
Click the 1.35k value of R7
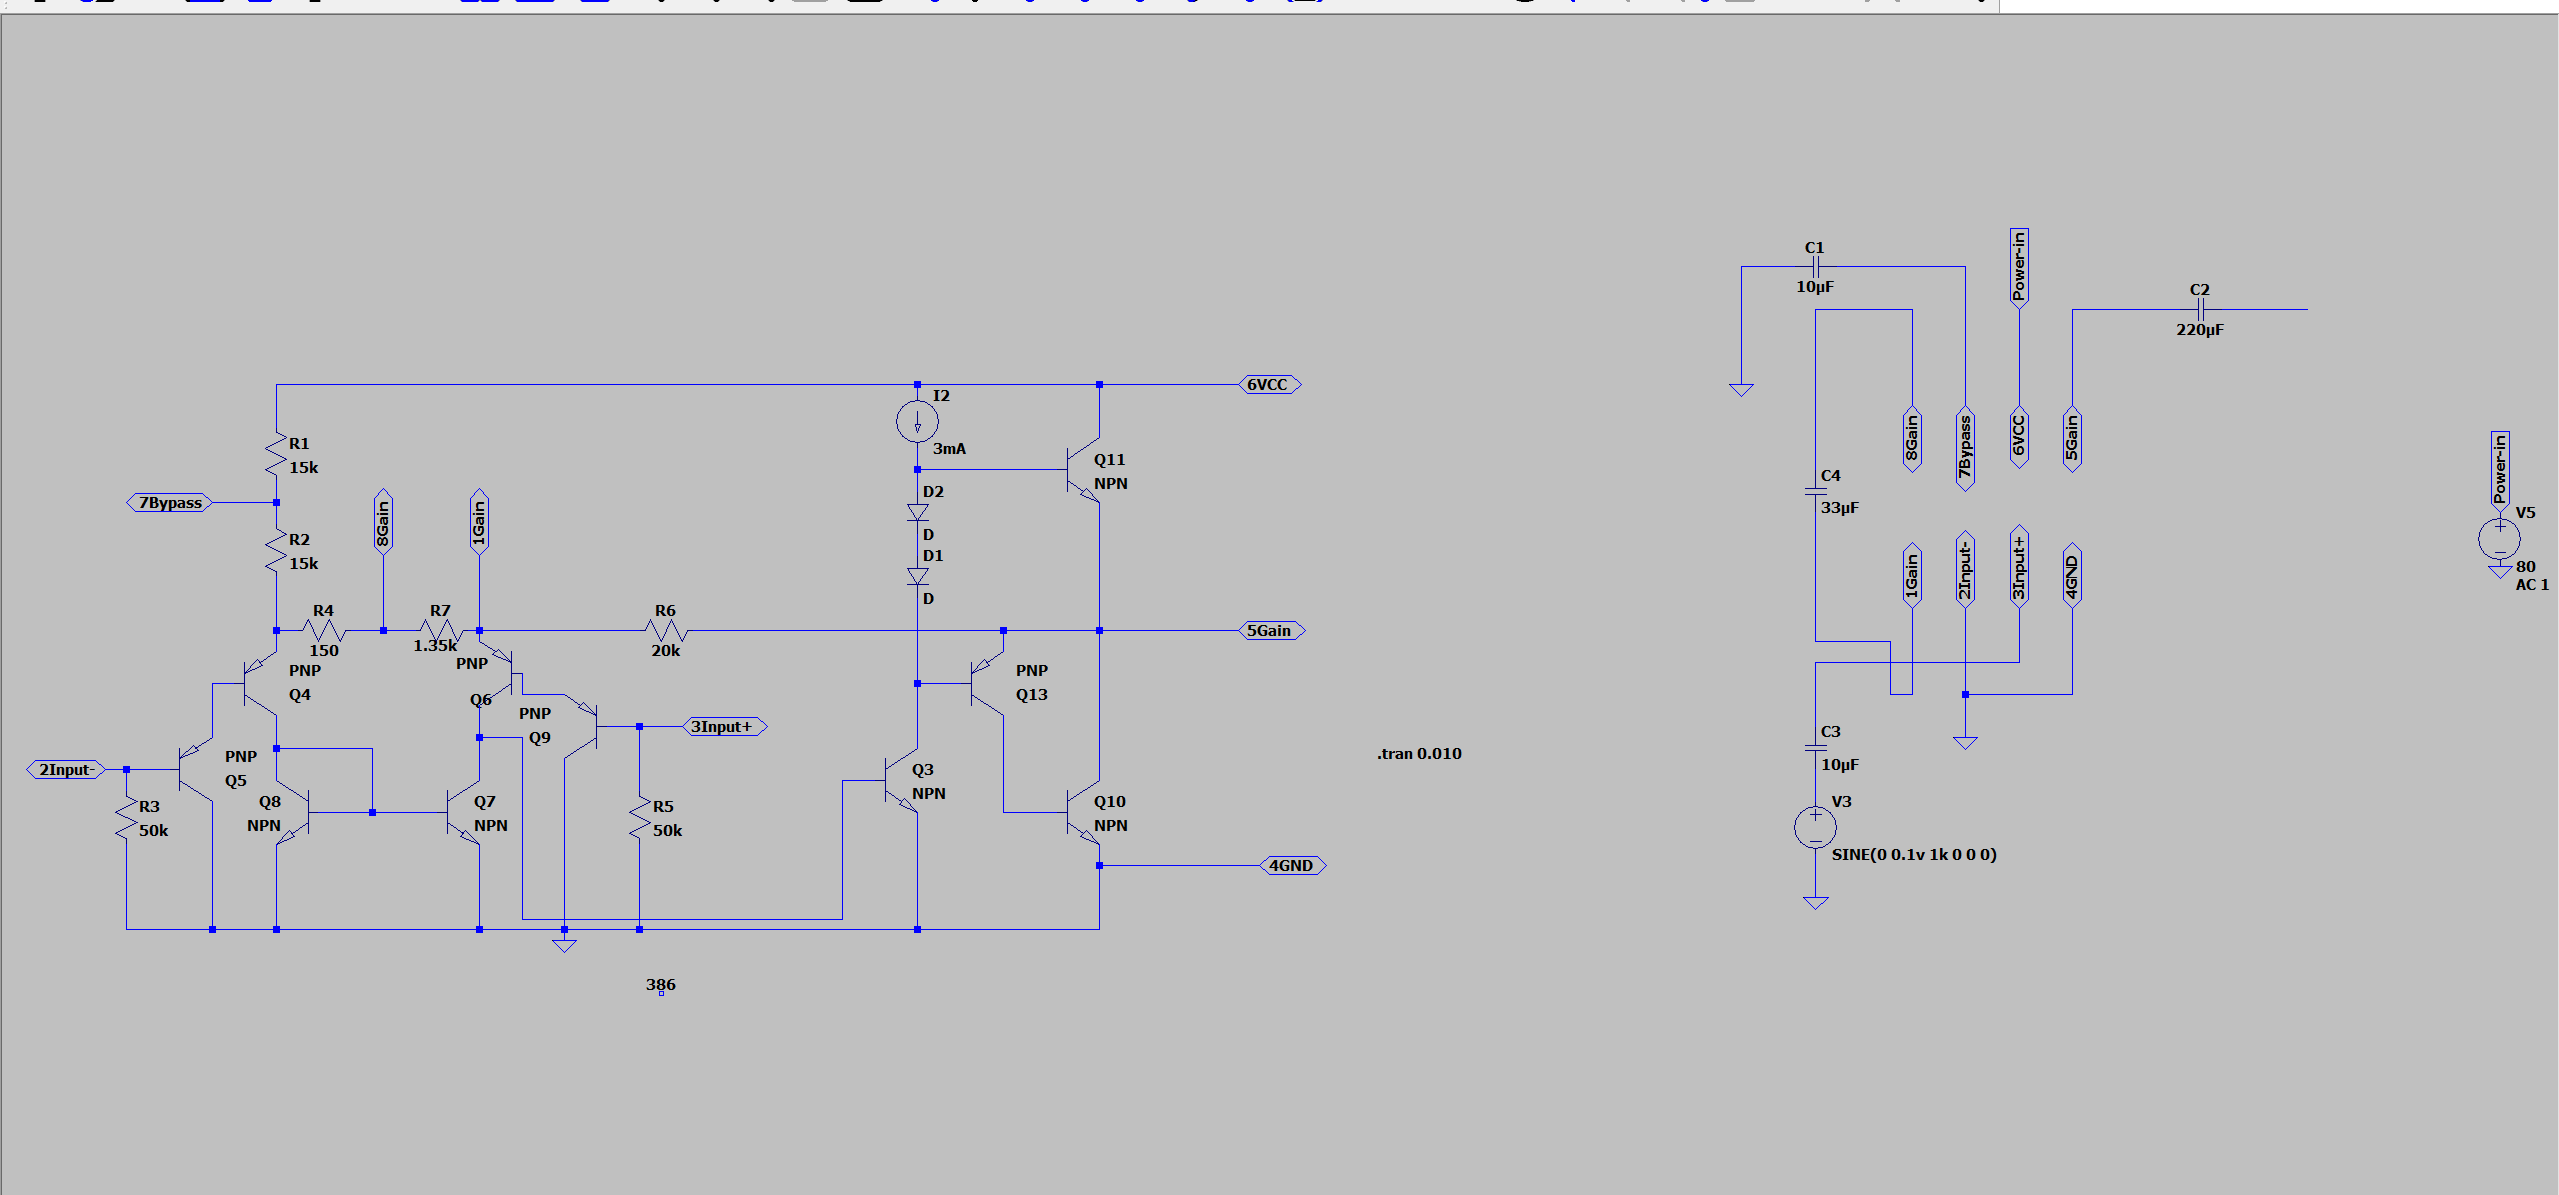[435, 646]
